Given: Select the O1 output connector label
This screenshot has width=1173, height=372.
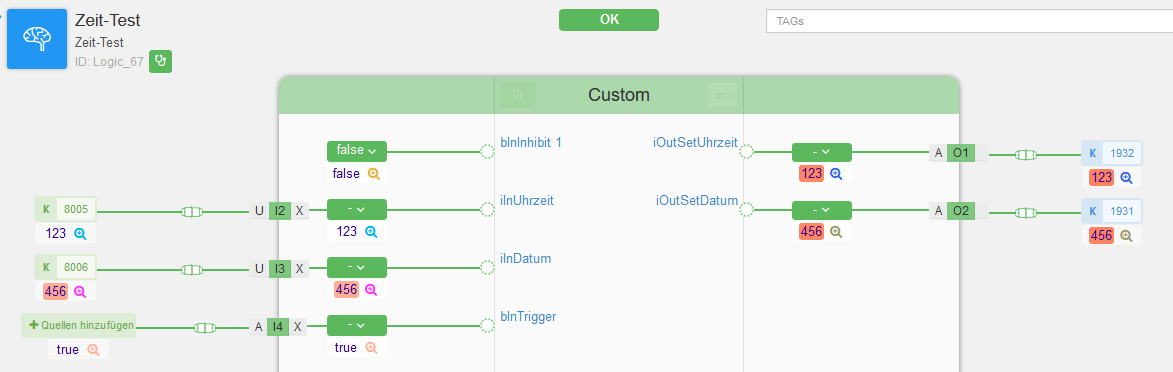Looking at the screenshot, I should coord(958,153).
